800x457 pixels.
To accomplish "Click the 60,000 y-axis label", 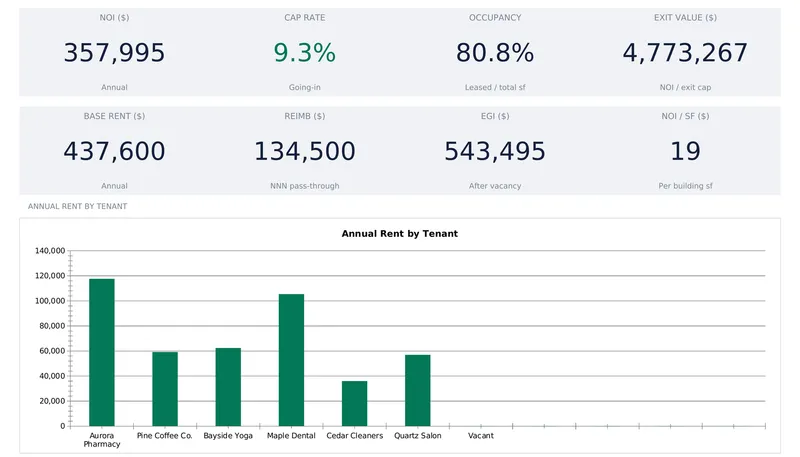I will 53,351.
